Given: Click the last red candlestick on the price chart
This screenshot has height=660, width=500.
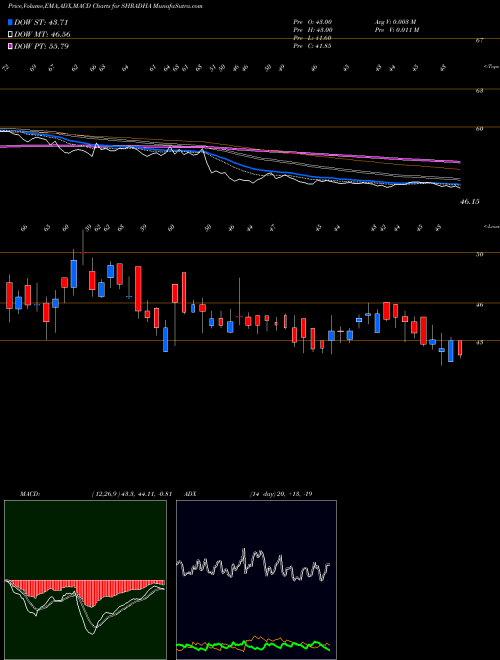Looking at the screenshot, I should click(x=460, y=349).
